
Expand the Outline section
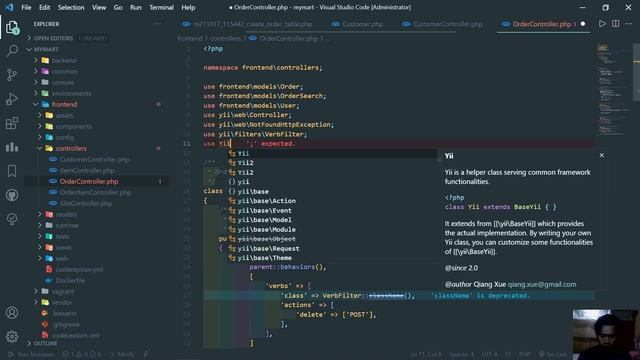[x=45, y=343]
